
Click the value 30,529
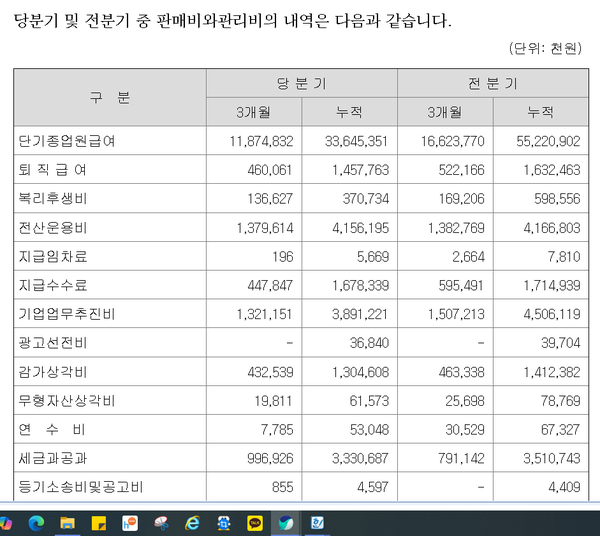(x=465, y=430)
